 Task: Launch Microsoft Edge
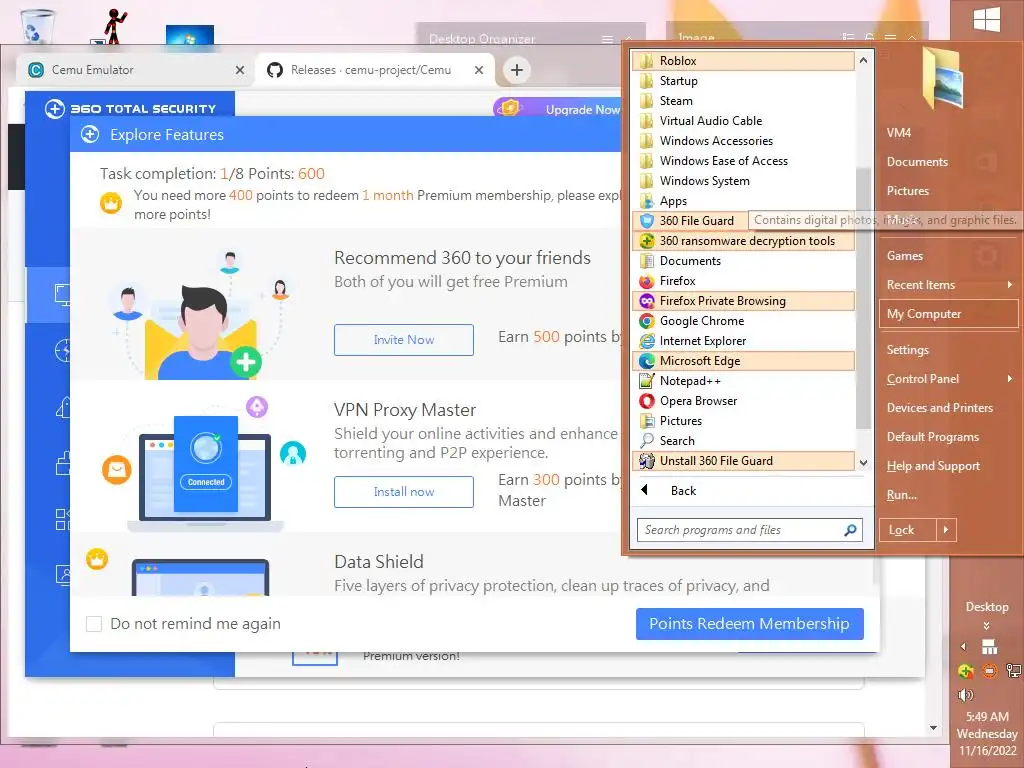(x=743, y=361)
